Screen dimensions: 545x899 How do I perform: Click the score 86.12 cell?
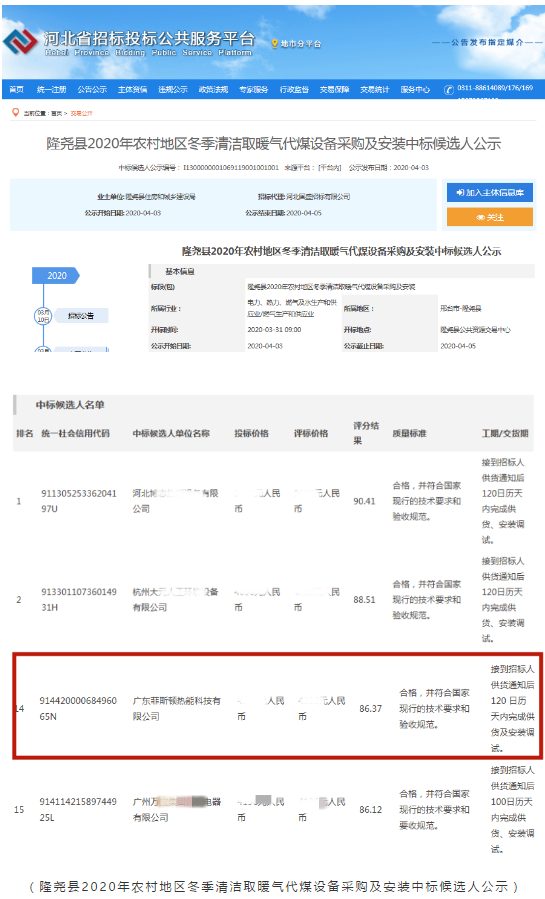(371, 810)
